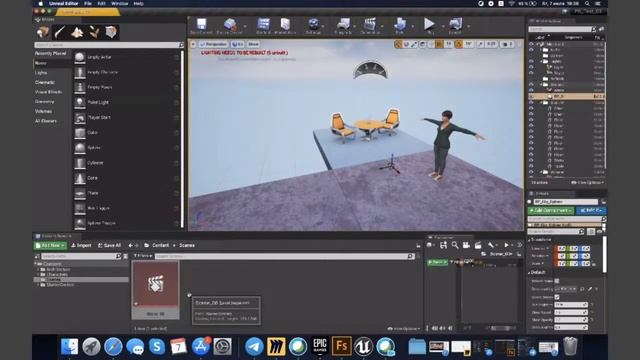
Task: Open the Build options dropdown arrow
Action: pyautogui.click(x=413, y=26)
